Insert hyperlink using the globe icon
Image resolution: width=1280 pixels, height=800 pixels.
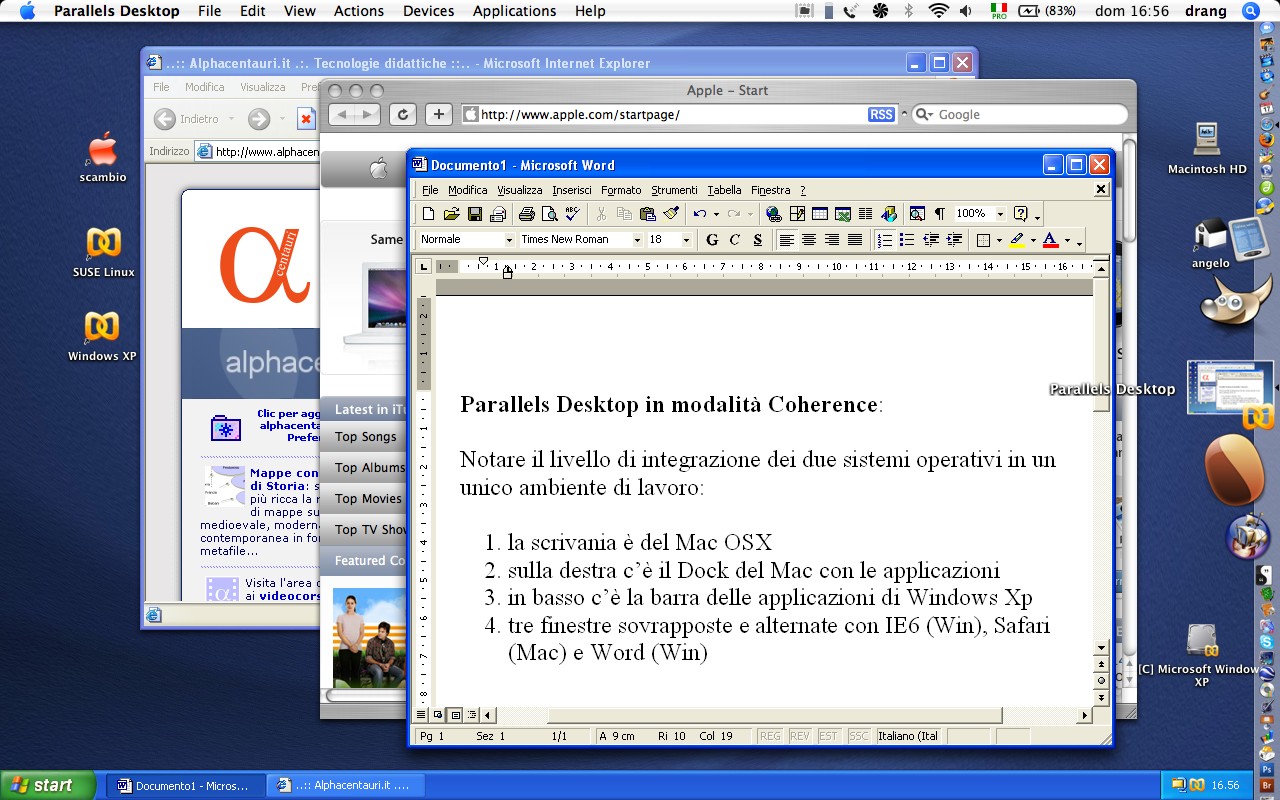point(774,214)
